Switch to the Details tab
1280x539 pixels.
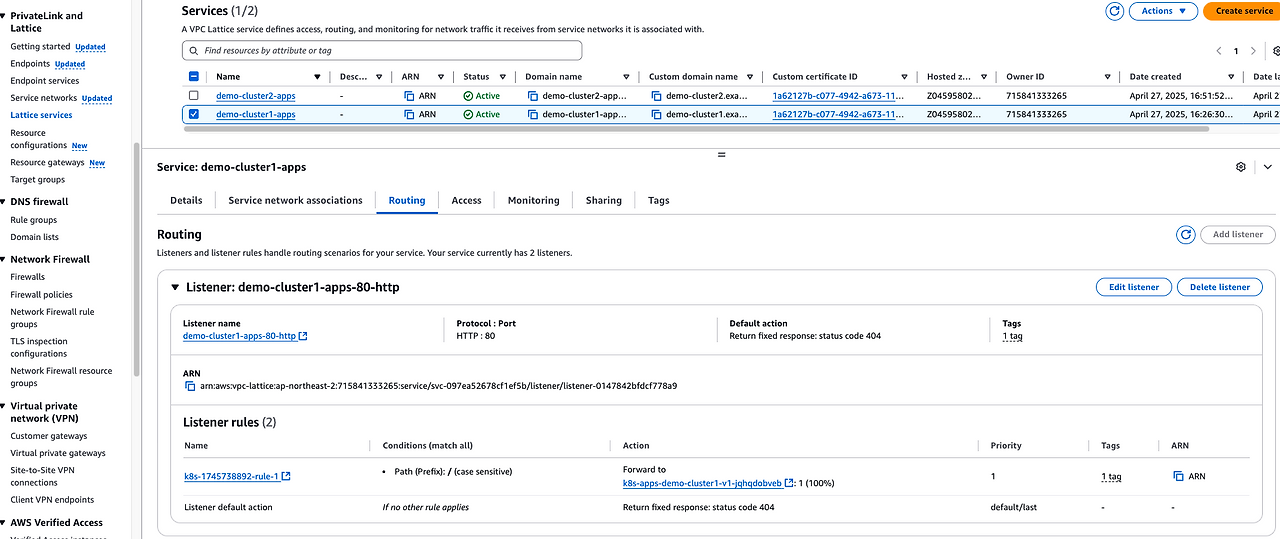[186, 200]
